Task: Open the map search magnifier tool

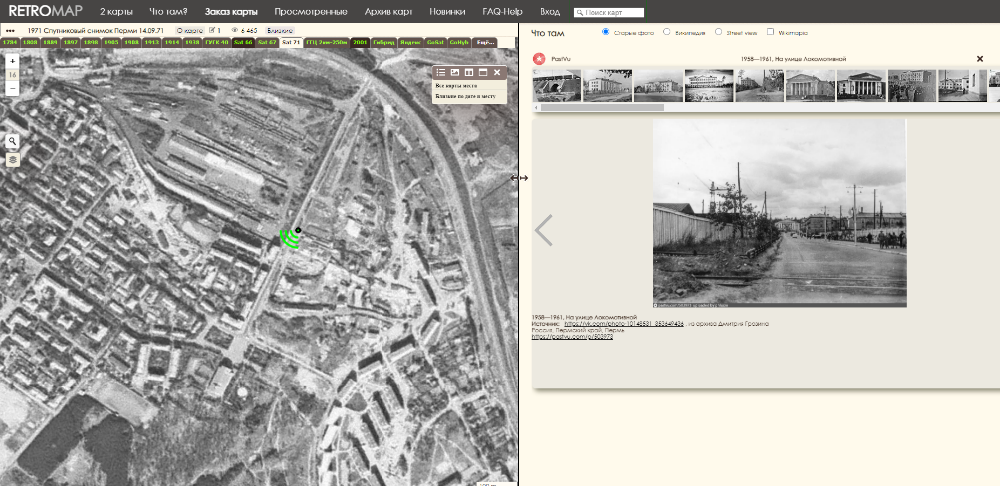Action: point(13,141)
